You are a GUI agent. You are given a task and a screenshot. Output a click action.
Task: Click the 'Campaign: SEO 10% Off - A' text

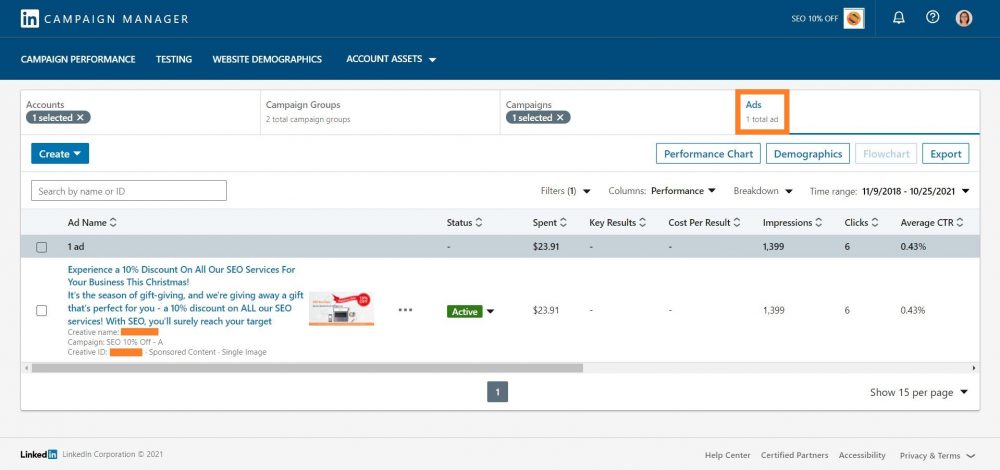point(115,342)
